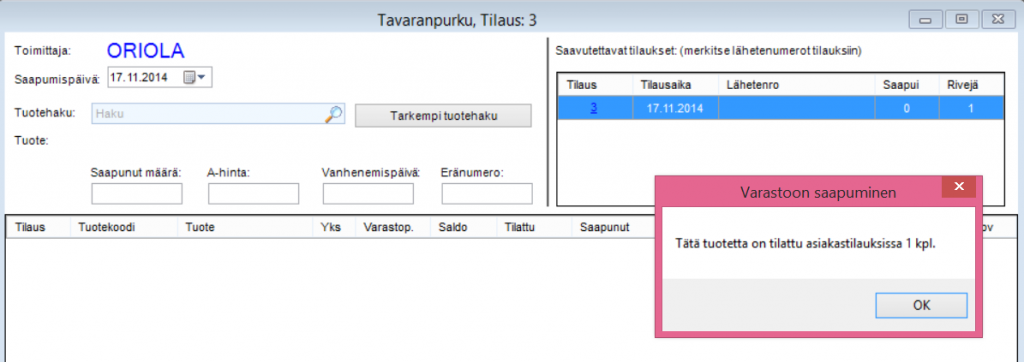Click the Tilaus header in bottom grid
This screenshot has width=1024, height=362.
[x=38, y=227]
